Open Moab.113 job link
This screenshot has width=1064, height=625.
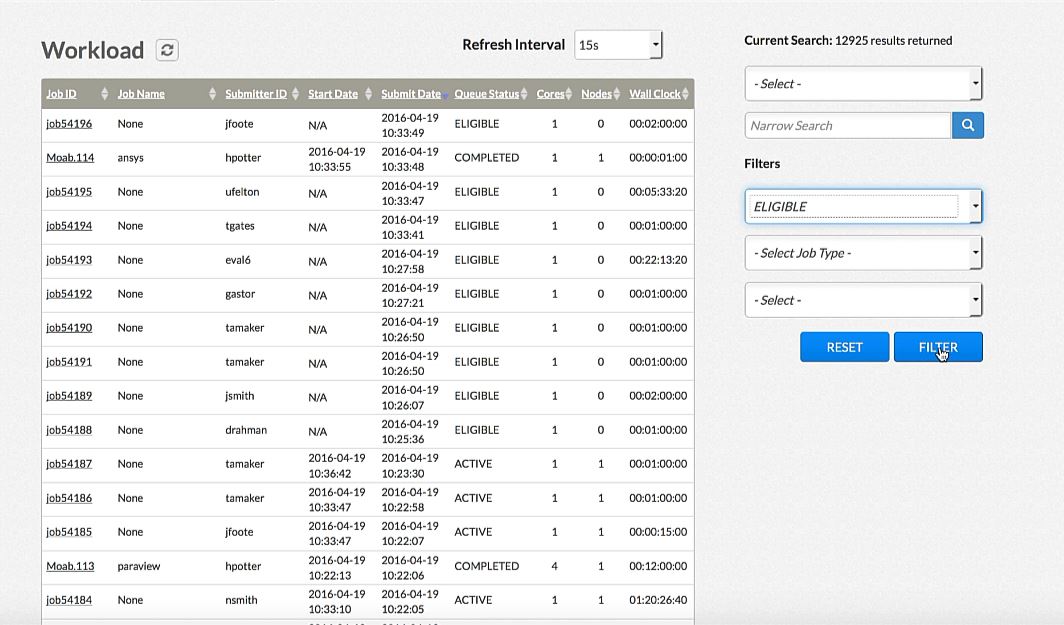pos(70,566)
